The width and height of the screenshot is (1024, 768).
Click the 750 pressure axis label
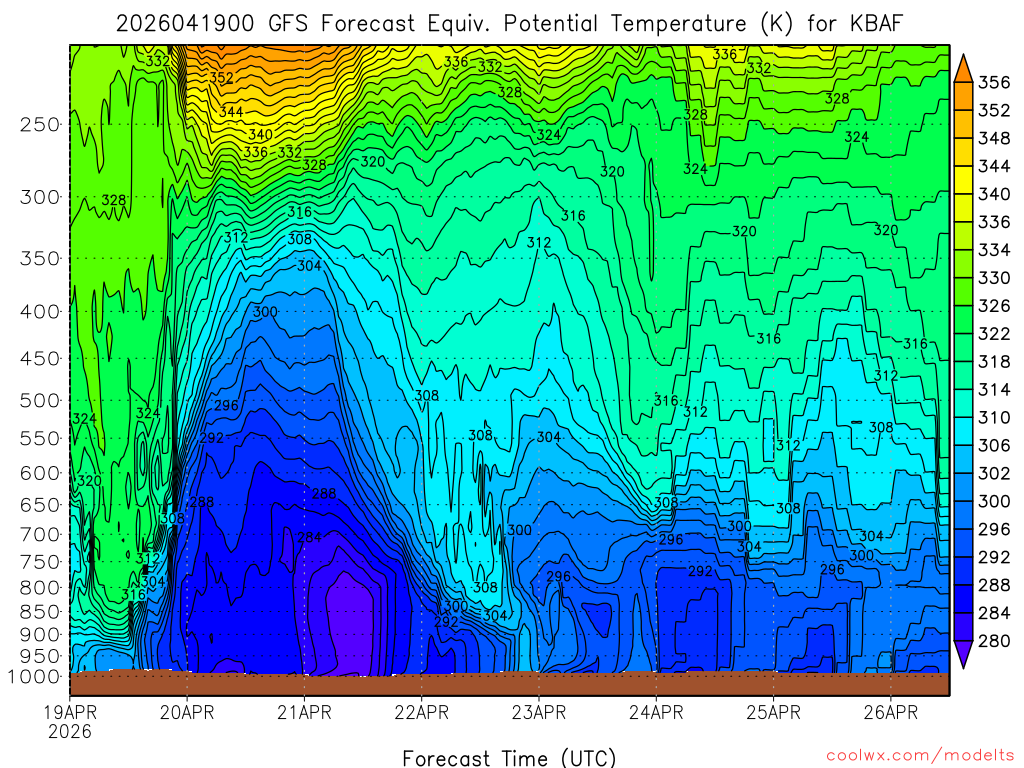pyautogui.click(x=40, y=562)
